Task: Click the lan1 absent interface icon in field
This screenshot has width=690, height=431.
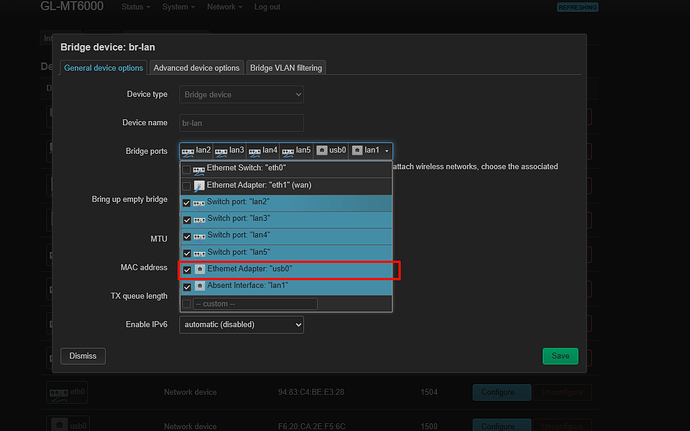Action: pos(357,150)
